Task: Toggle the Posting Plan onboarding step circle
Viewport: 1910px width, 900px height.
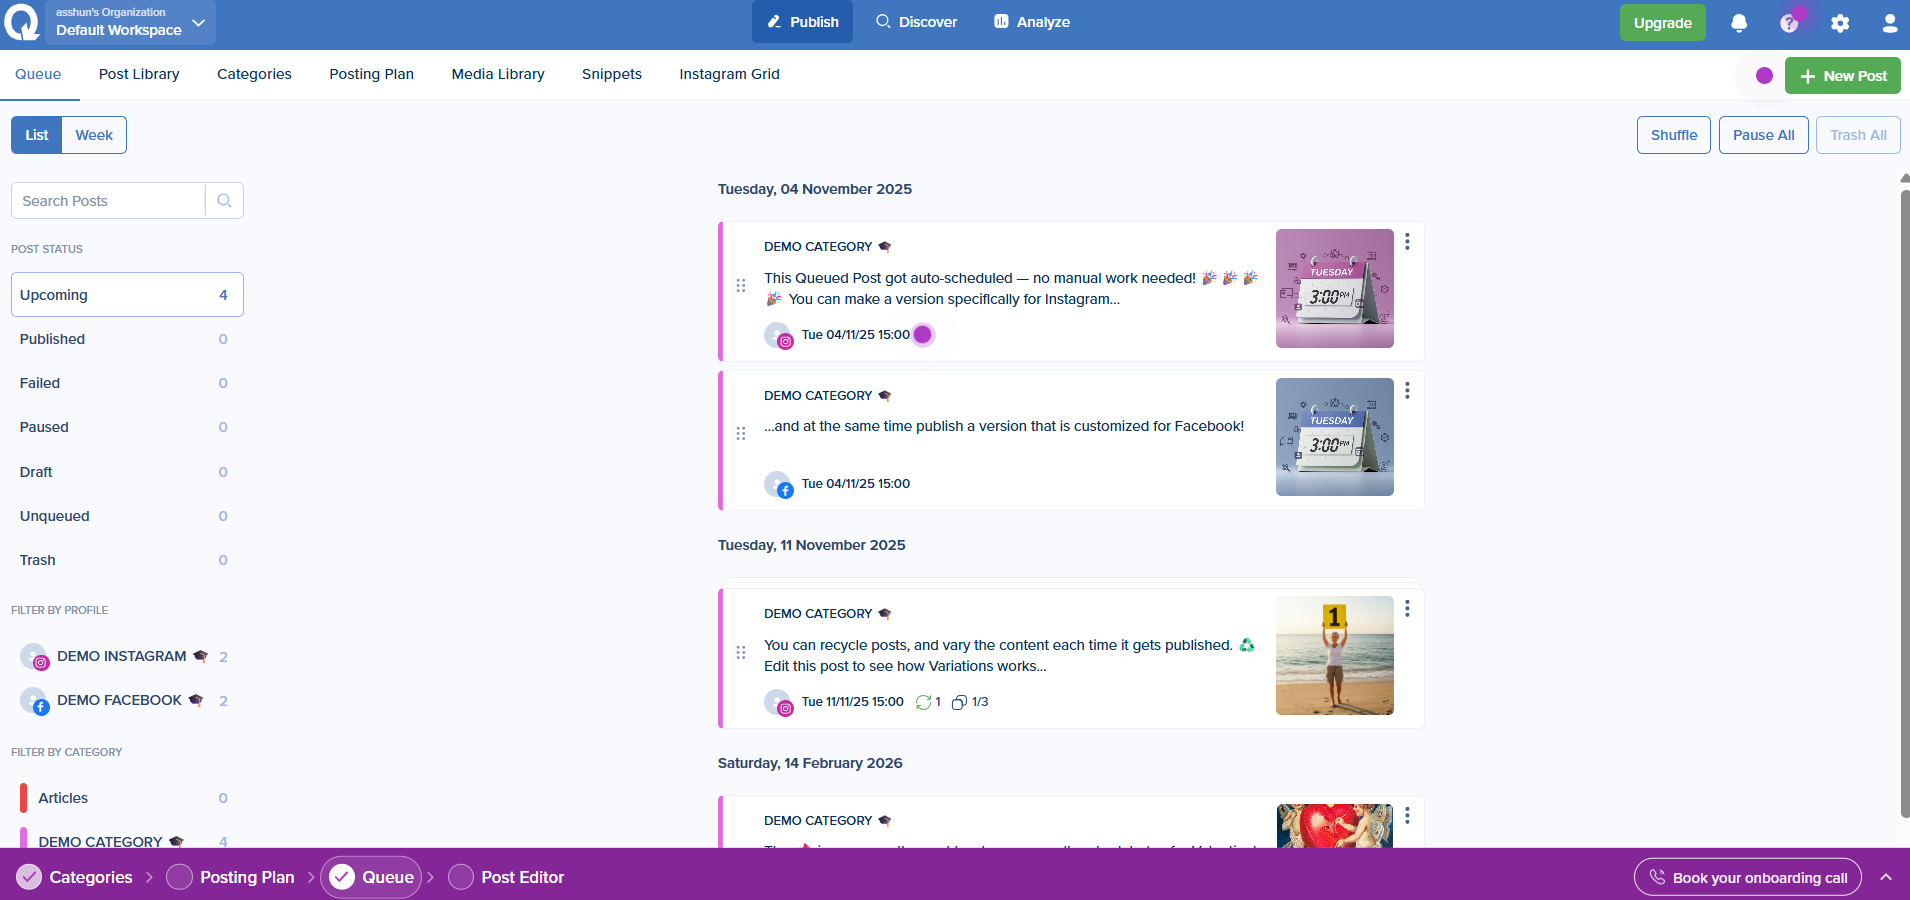Action: [x=179, y=877]
